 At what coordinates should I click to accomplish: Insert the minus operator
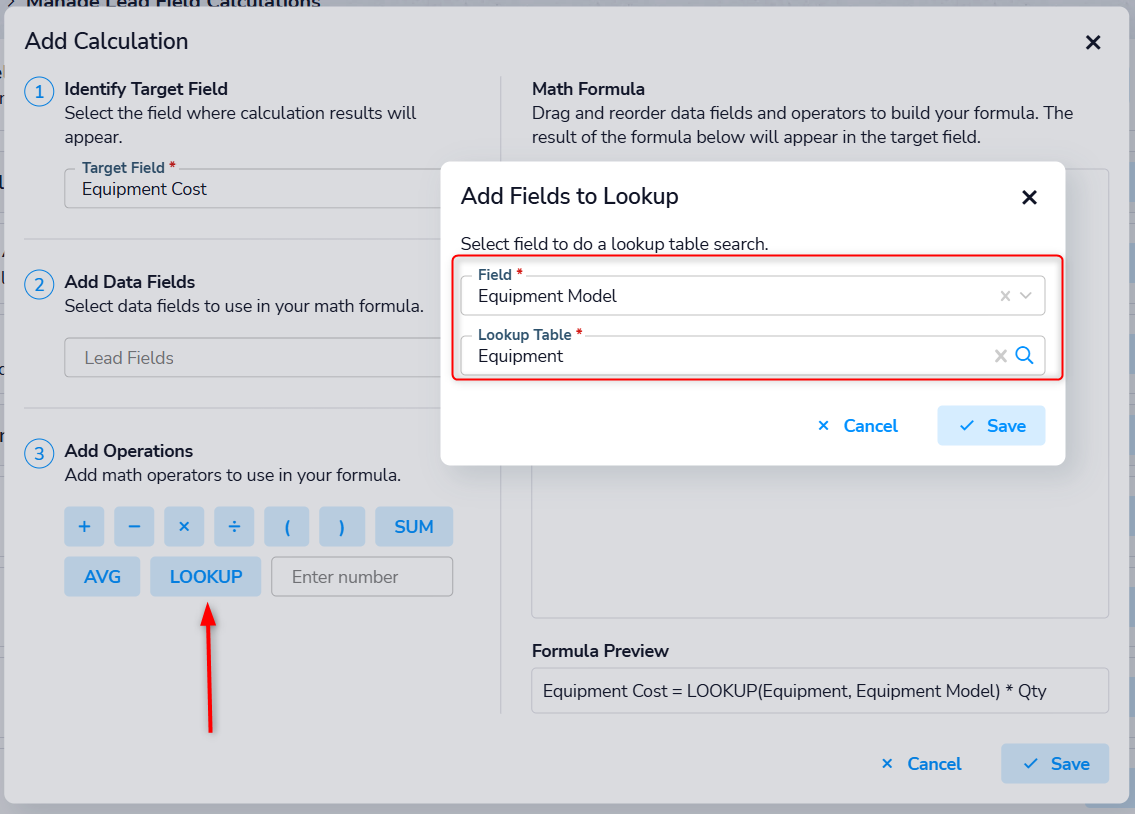134,527
